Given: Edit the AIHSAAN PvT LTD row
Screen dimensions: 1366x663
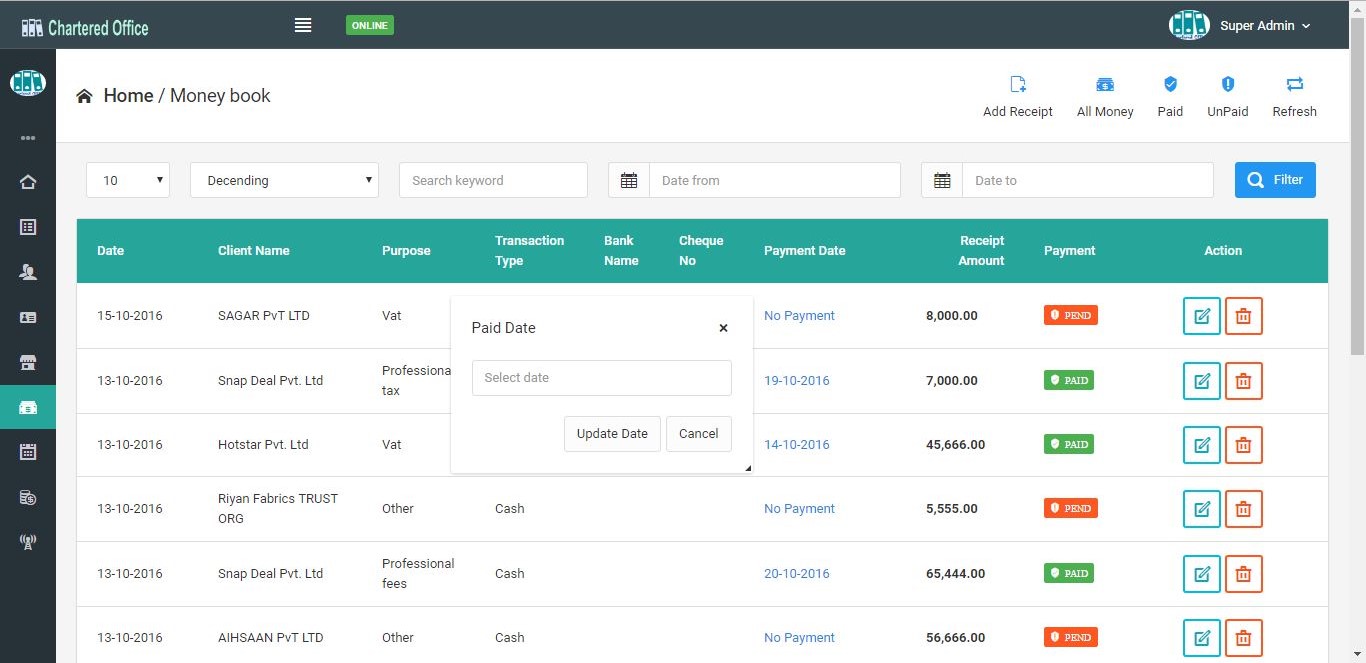Looking at the screenshot, I should coord(1202,638).
